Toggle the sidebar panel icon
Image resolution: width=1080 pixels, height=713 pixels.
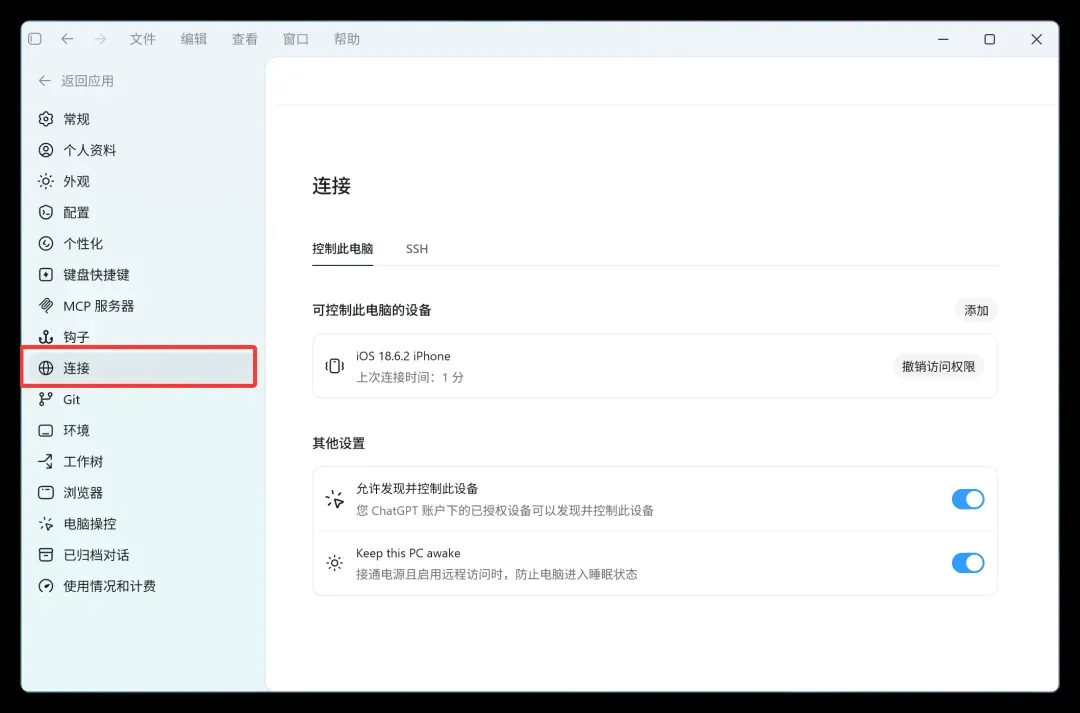click(35, 39)
